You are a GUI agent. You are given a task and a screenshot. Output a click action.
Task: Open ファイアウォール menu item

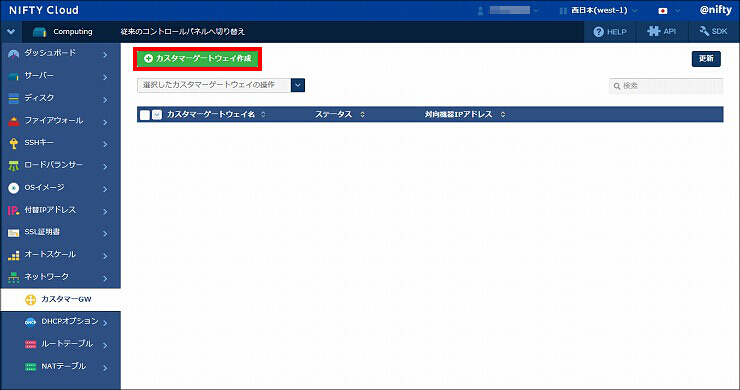coord(60,121)
